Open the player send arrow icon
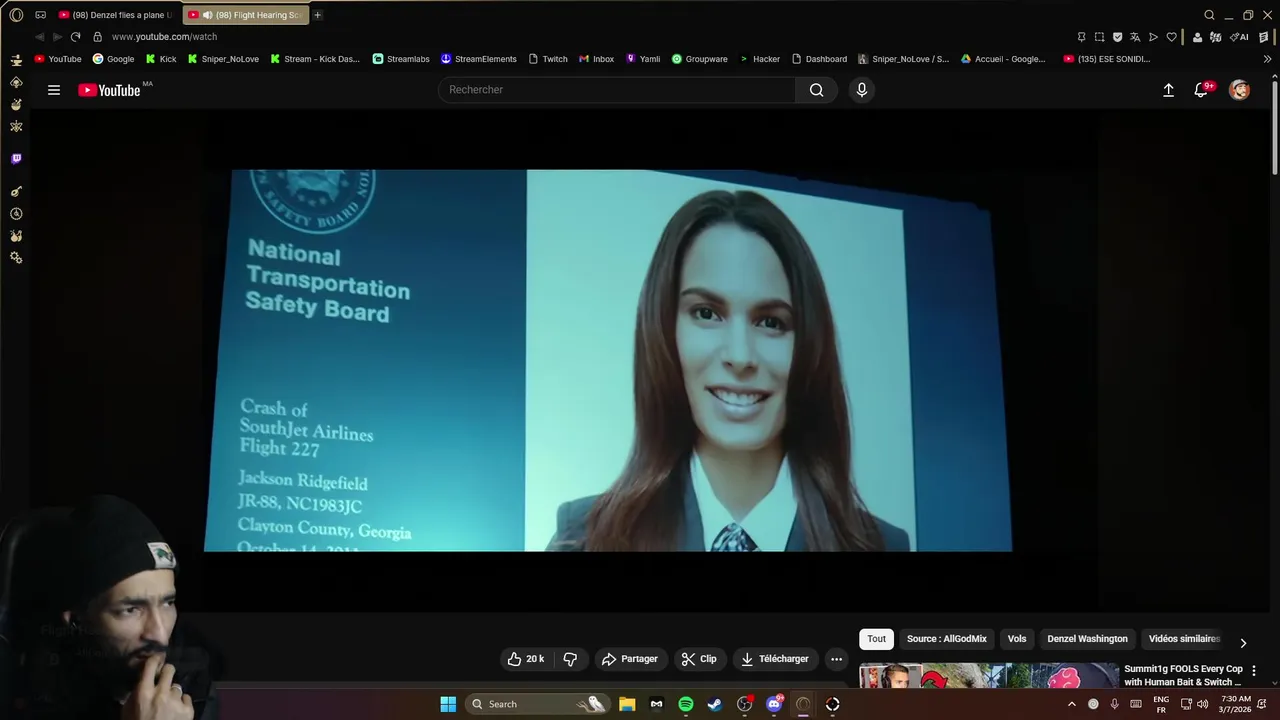 (1153, 37)
